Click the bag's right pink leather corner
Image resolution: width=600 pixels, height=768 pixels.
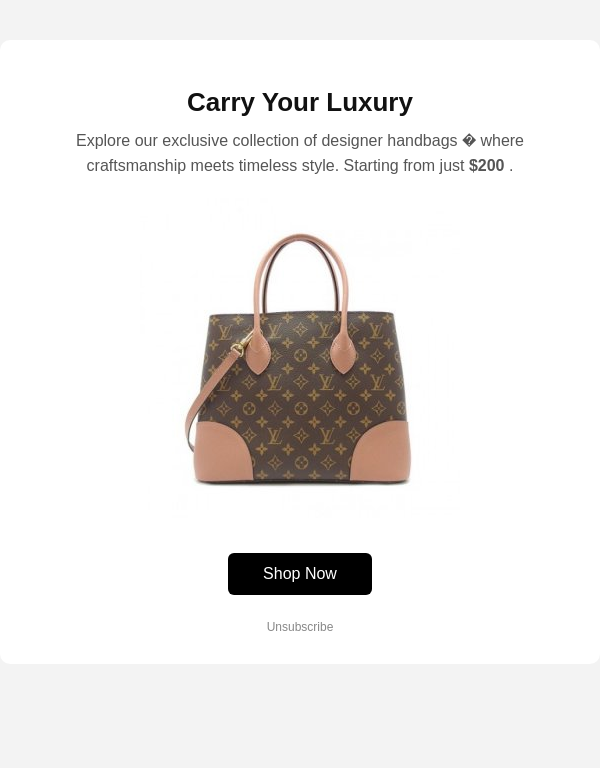[382, 453]
